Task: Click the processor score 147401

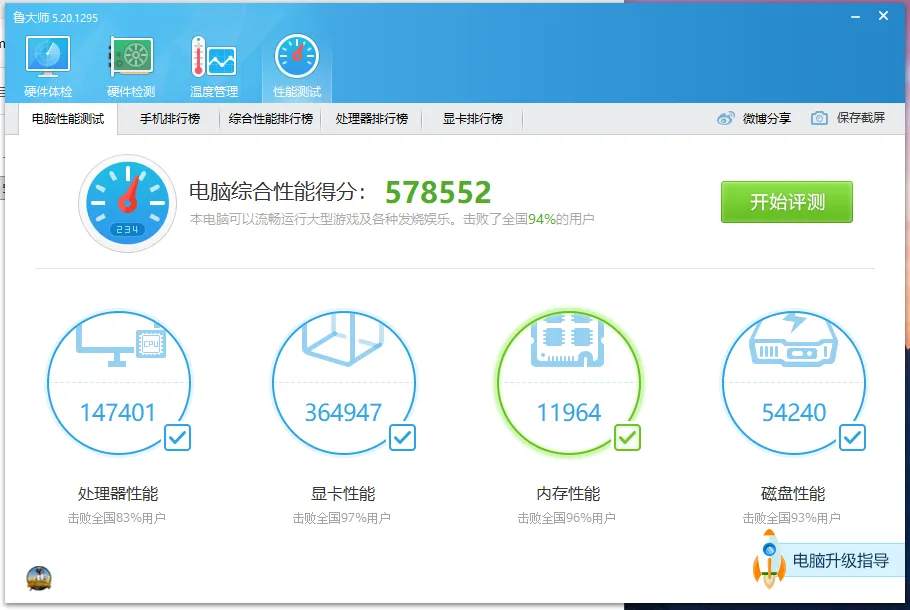Action: [118, 413]
